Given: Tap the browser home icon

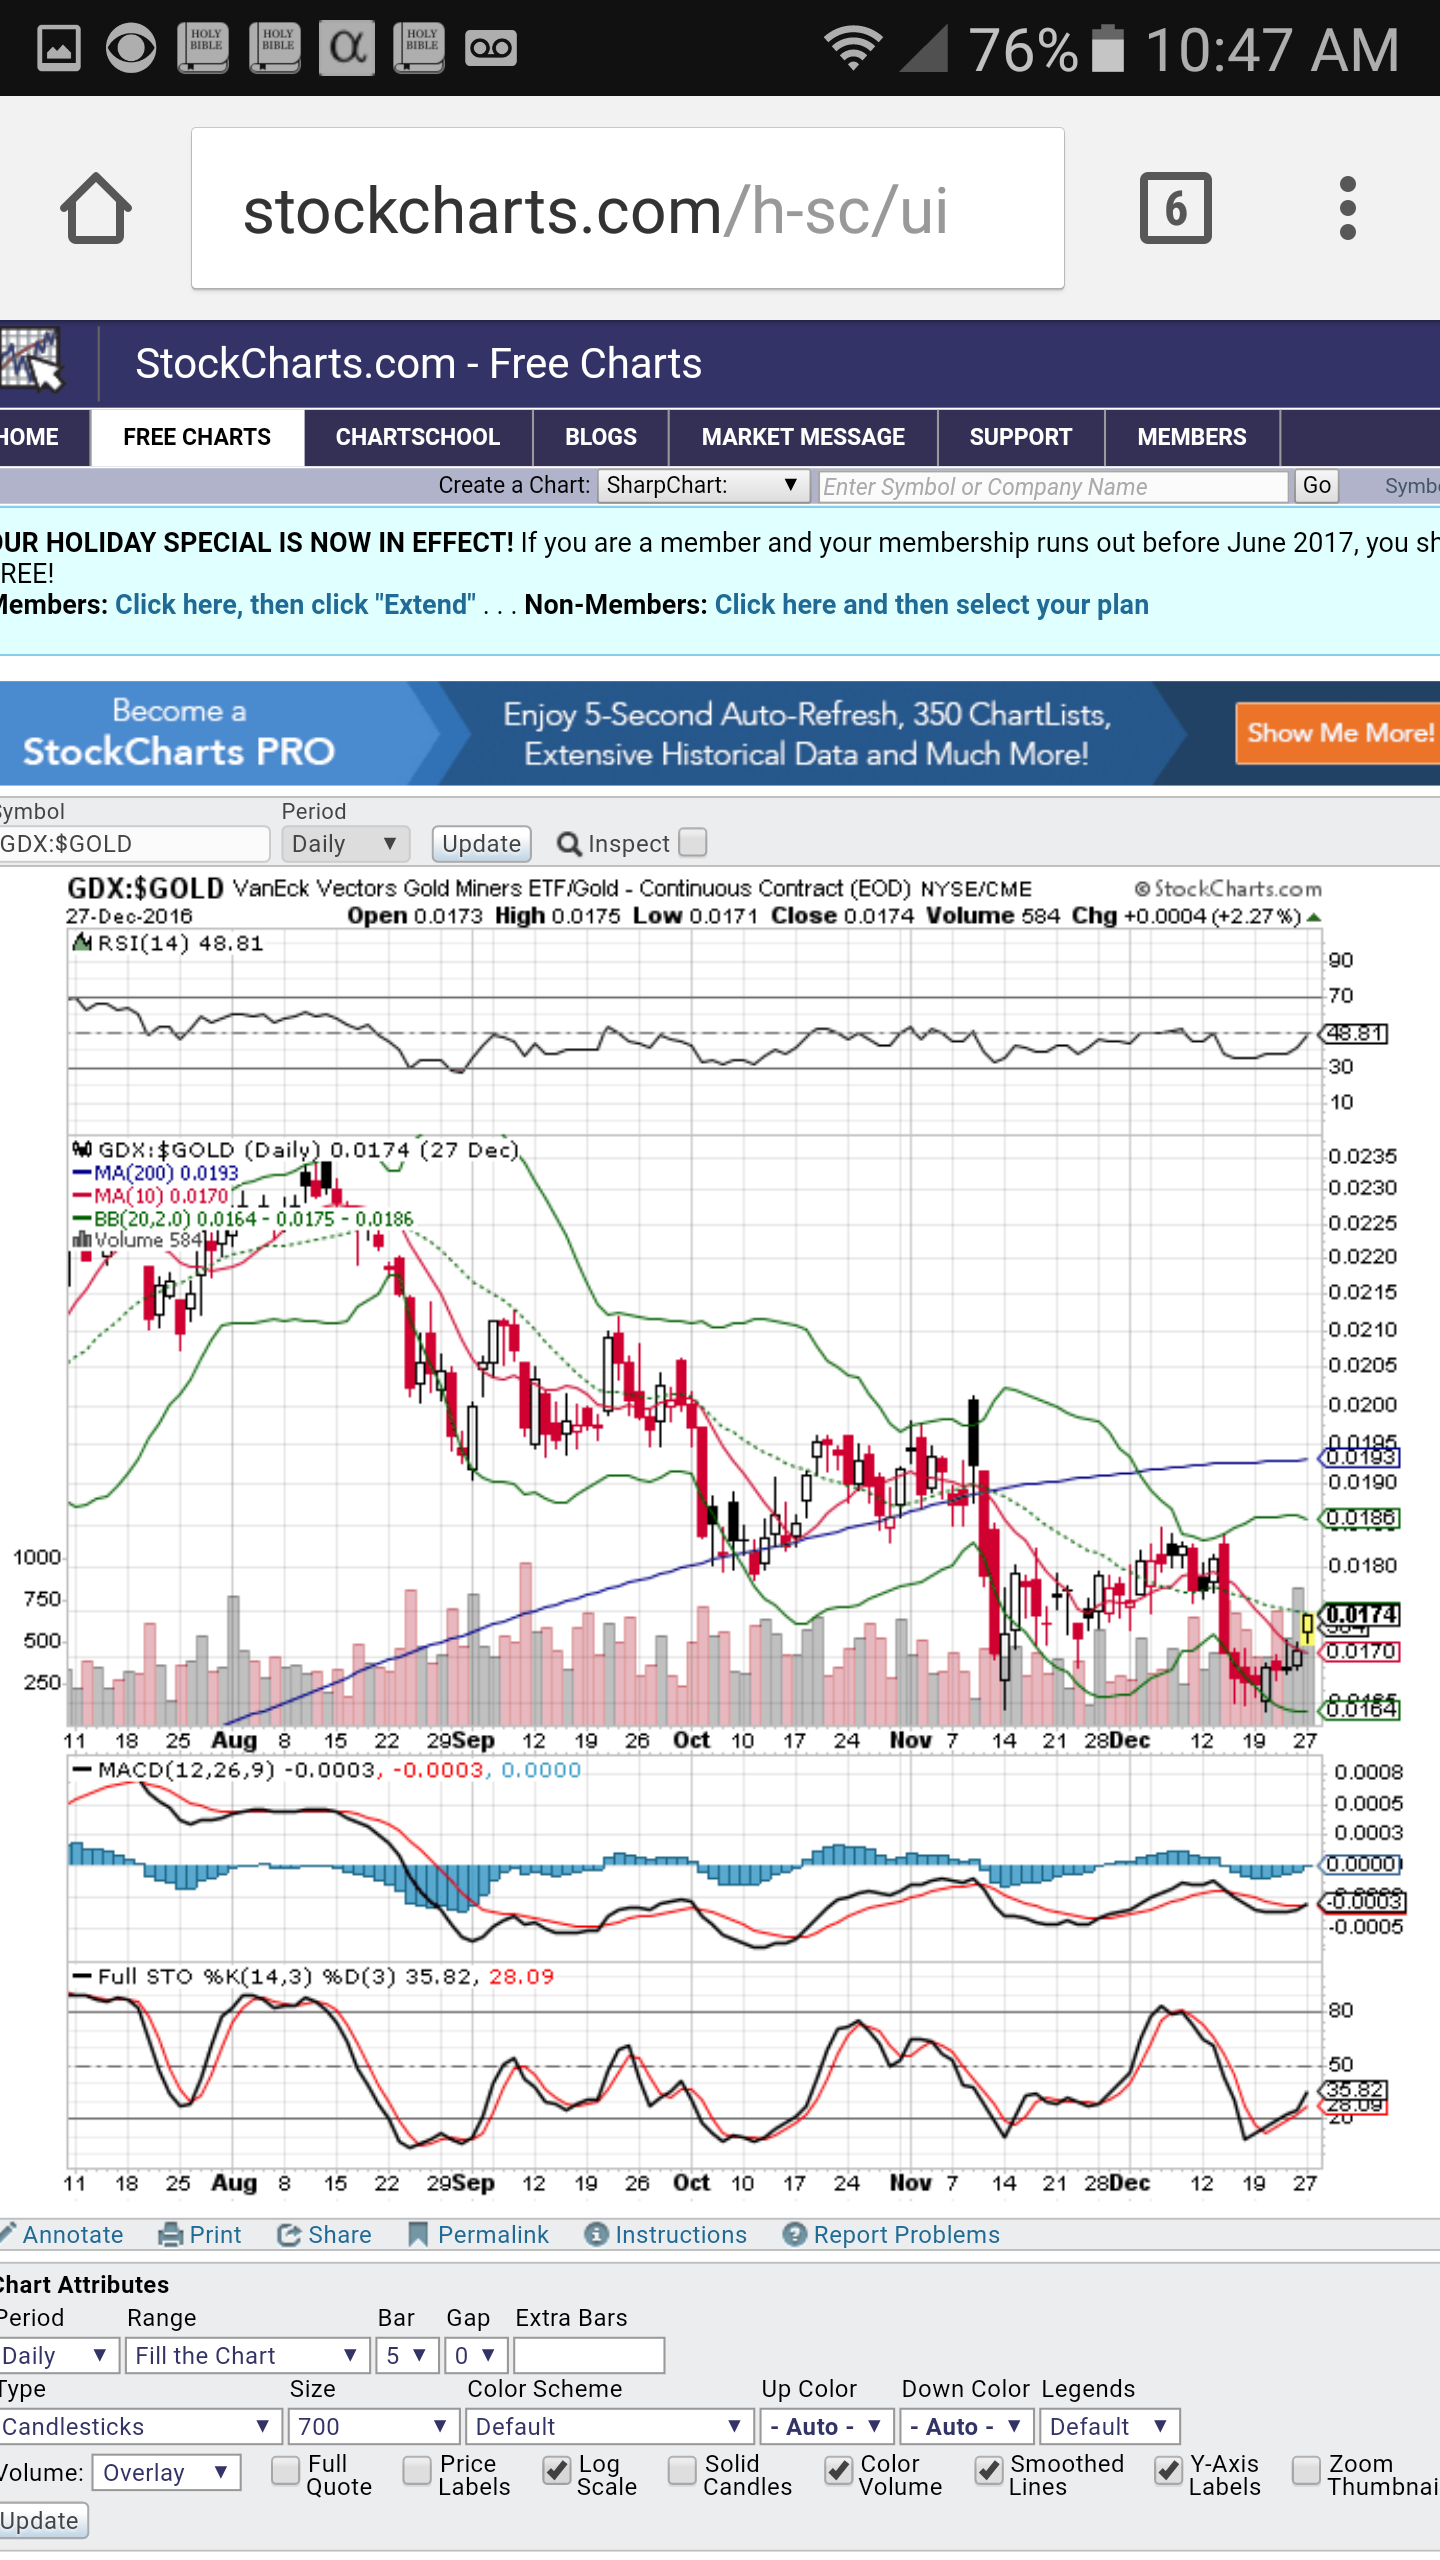Looking at the screenshot, I should coord(96,208).
